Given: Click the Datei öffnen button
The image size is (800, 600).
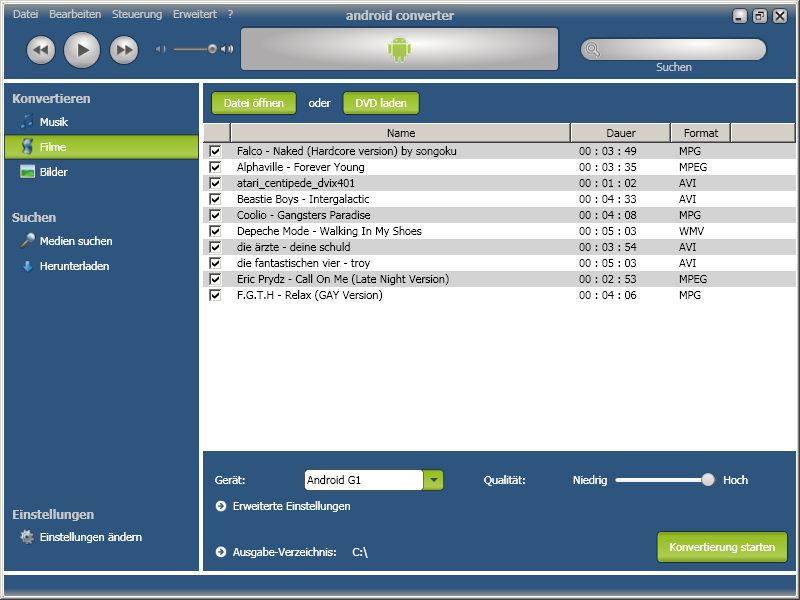Looking at the screenshot, I should [254, 103].
